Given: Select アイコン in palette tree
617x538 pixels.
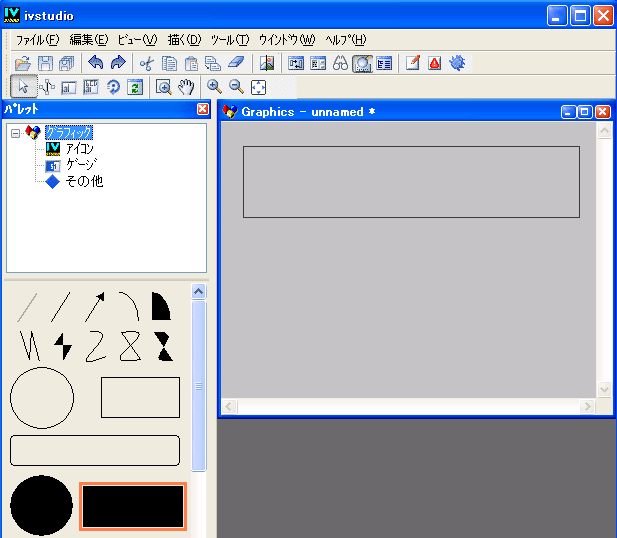Looking at the screenshot, I should (x=79, y=148).
